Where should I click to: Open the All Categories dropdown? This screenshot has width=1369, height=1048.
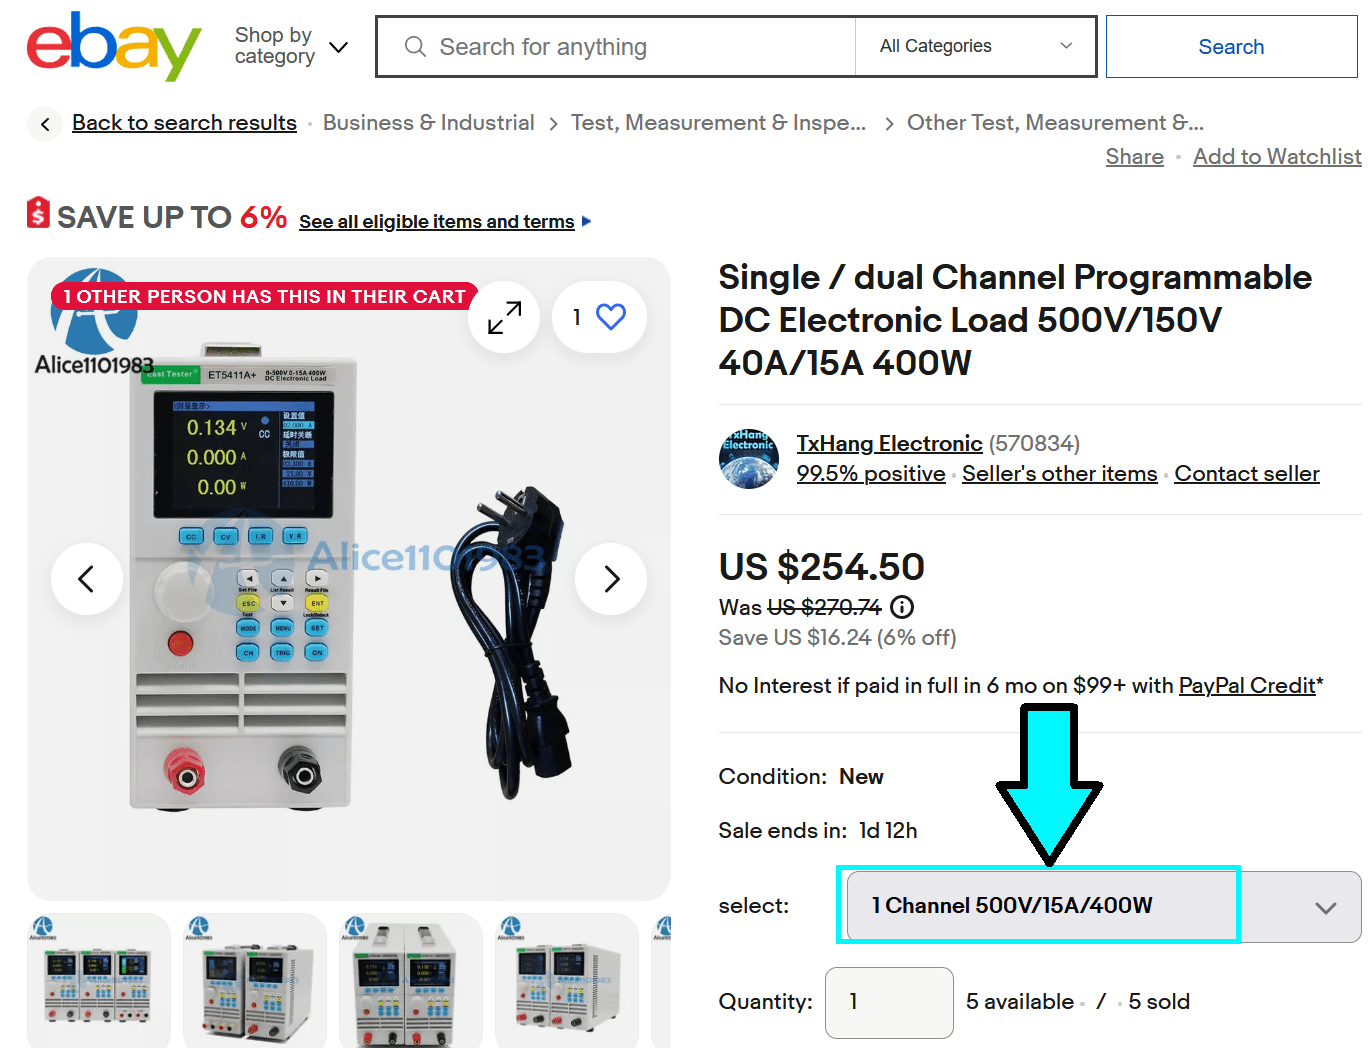(976, 46)
